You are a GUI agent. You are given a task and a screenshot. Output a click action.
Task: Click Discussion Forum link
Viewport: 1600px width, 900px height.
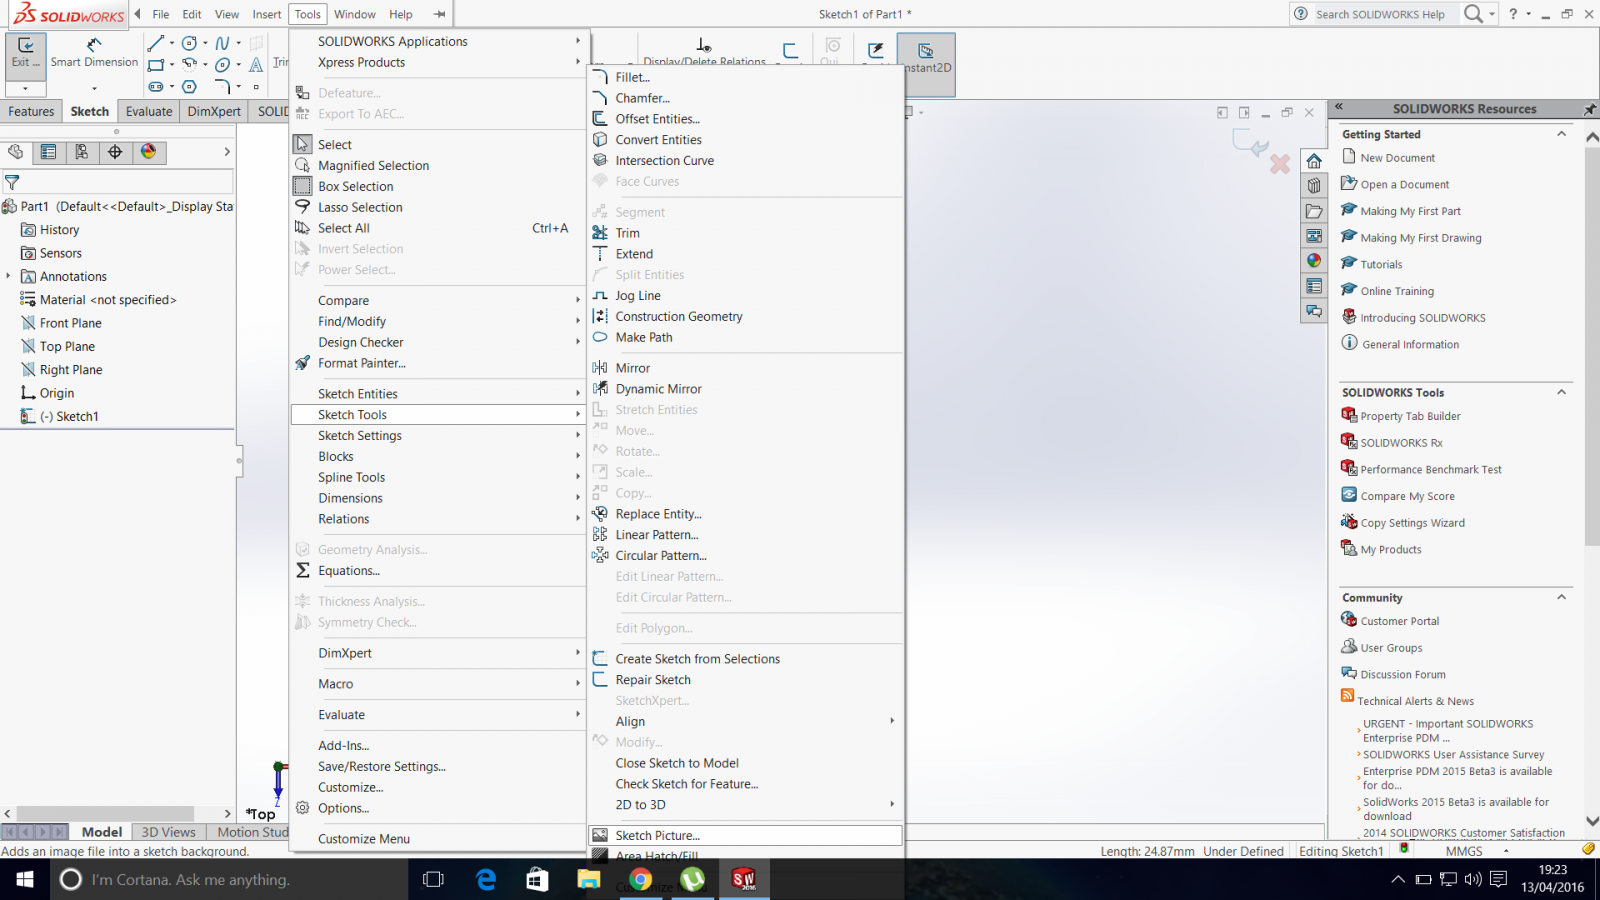pos(1403,675)
